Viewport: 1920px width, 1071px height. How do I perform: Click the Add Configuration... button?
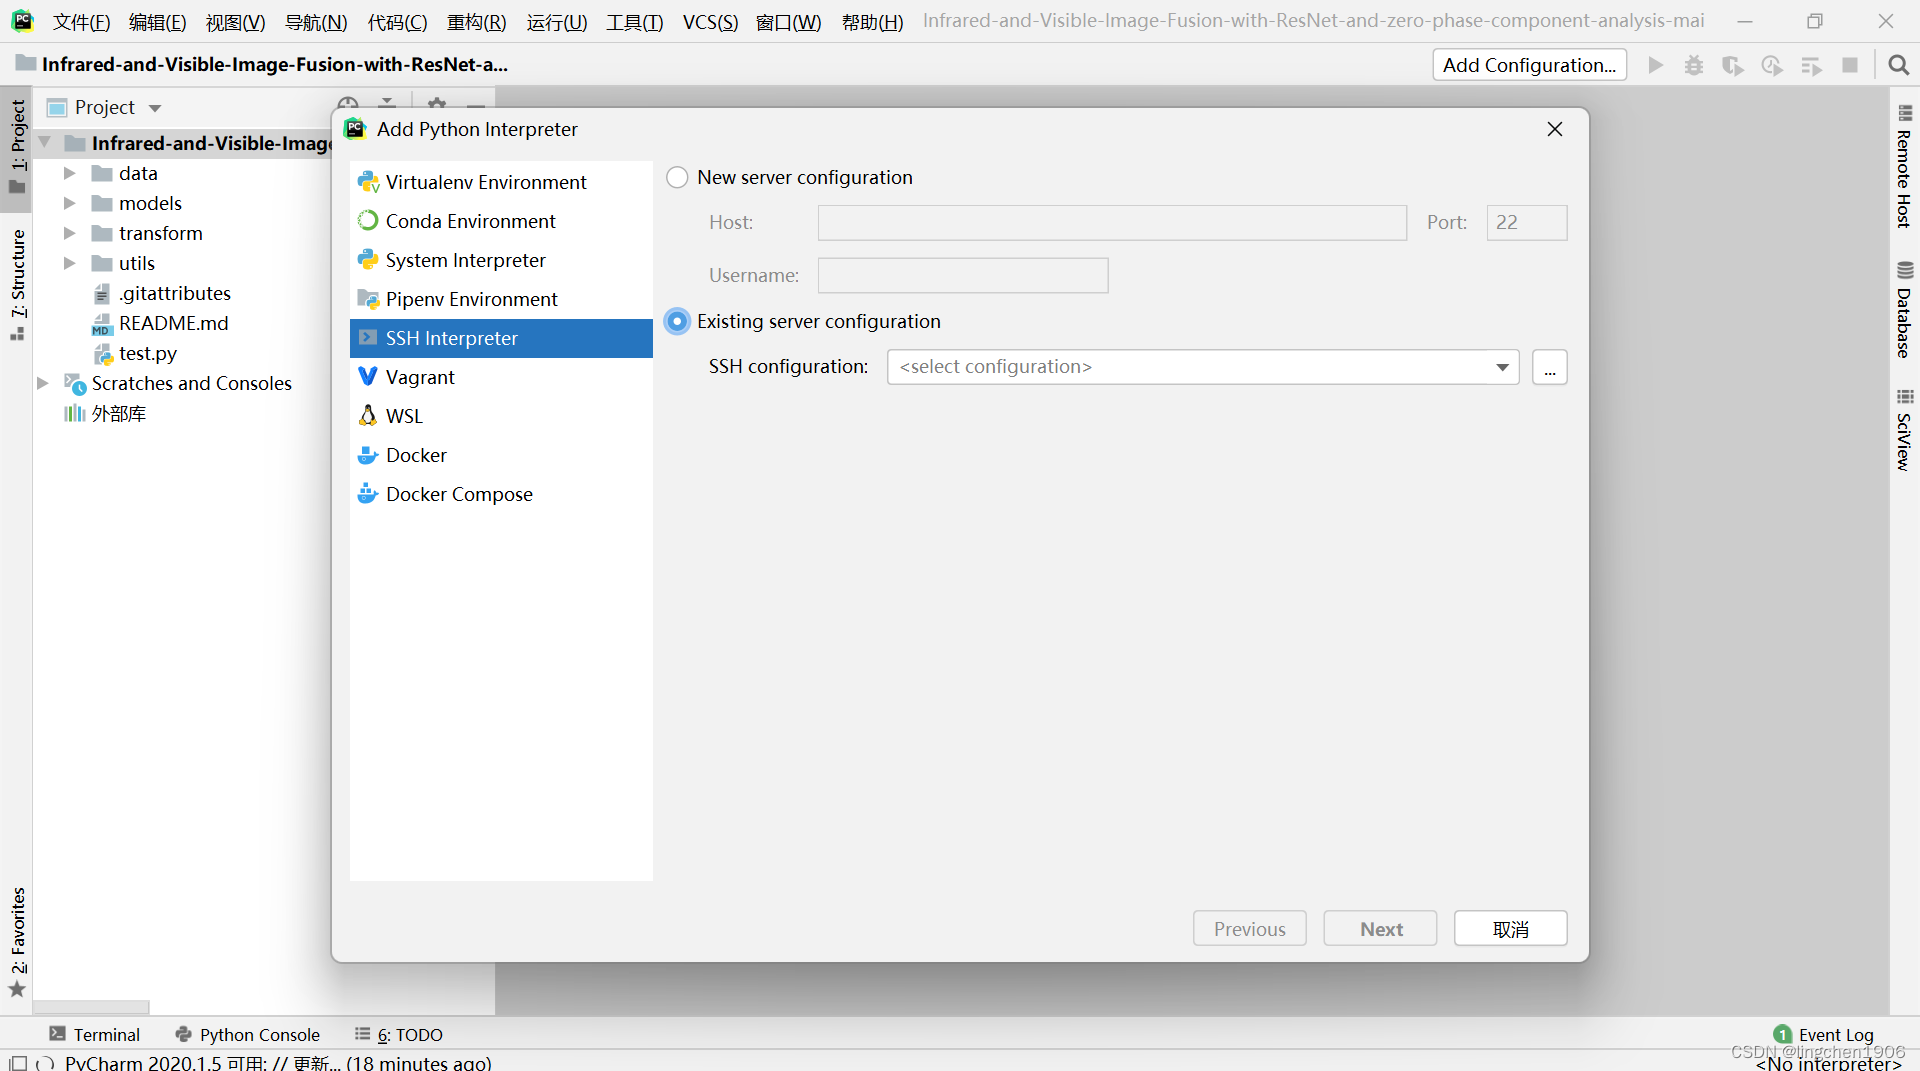pos(1529,65)
